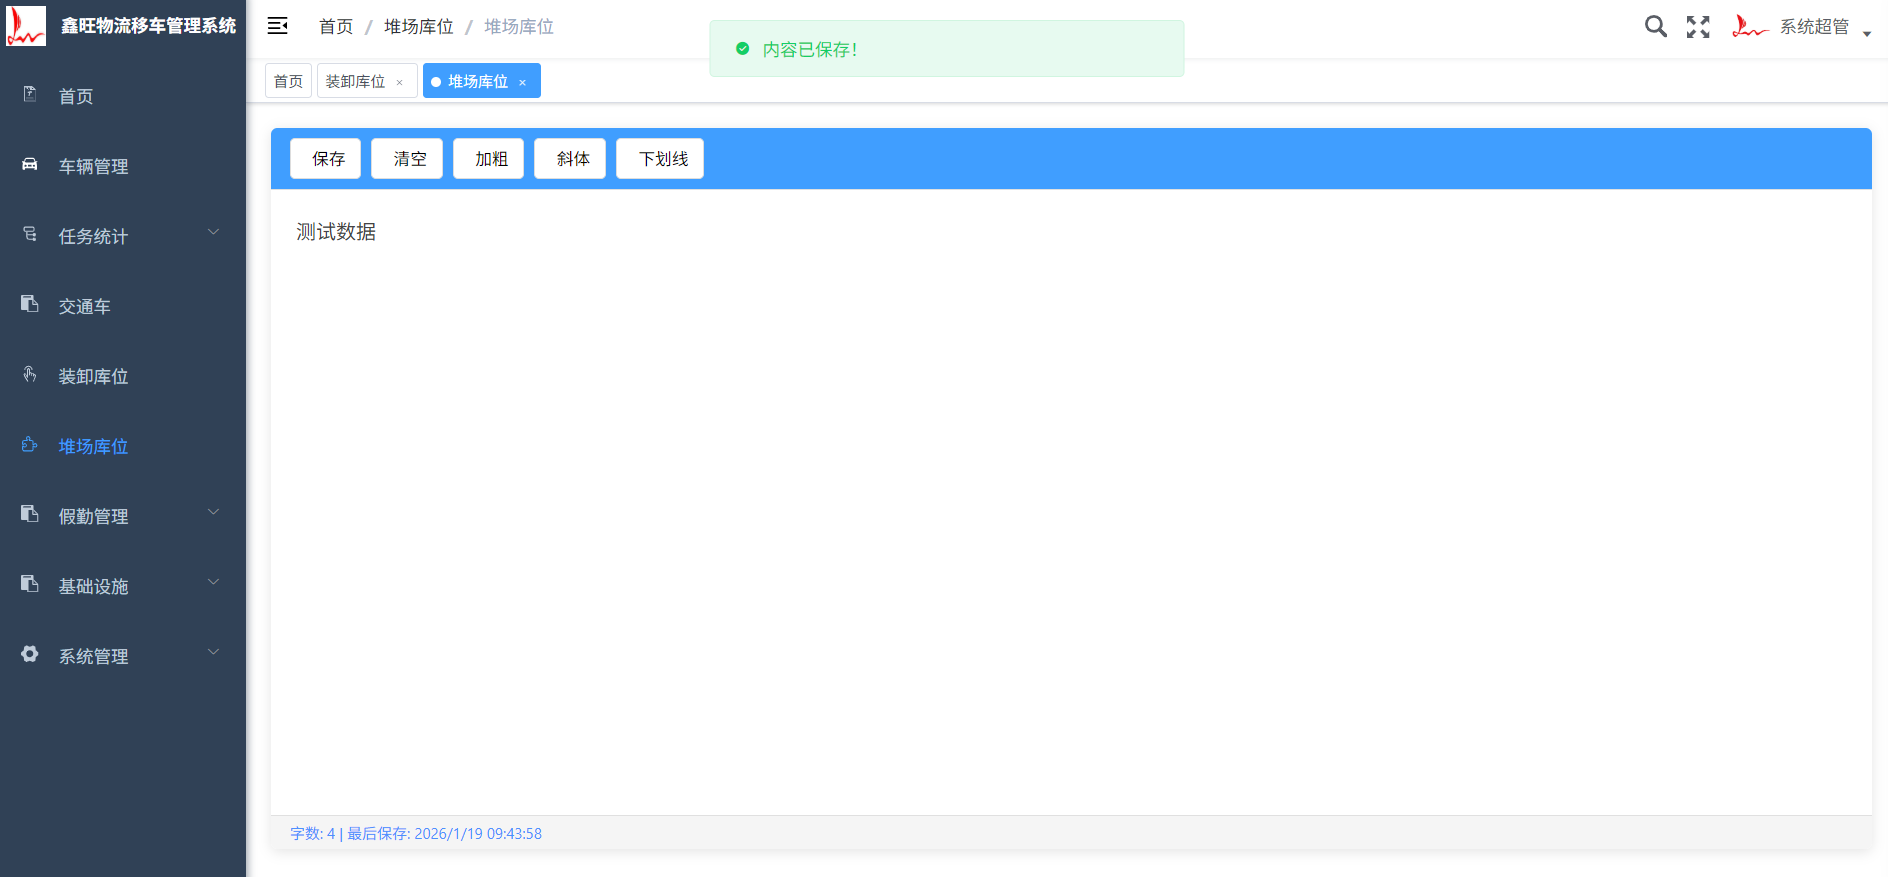Viewport: 1888px width, 877px height.
Task: Click the 系统超管 user name
Action: pyautogui.click(x=1814, y=26)
